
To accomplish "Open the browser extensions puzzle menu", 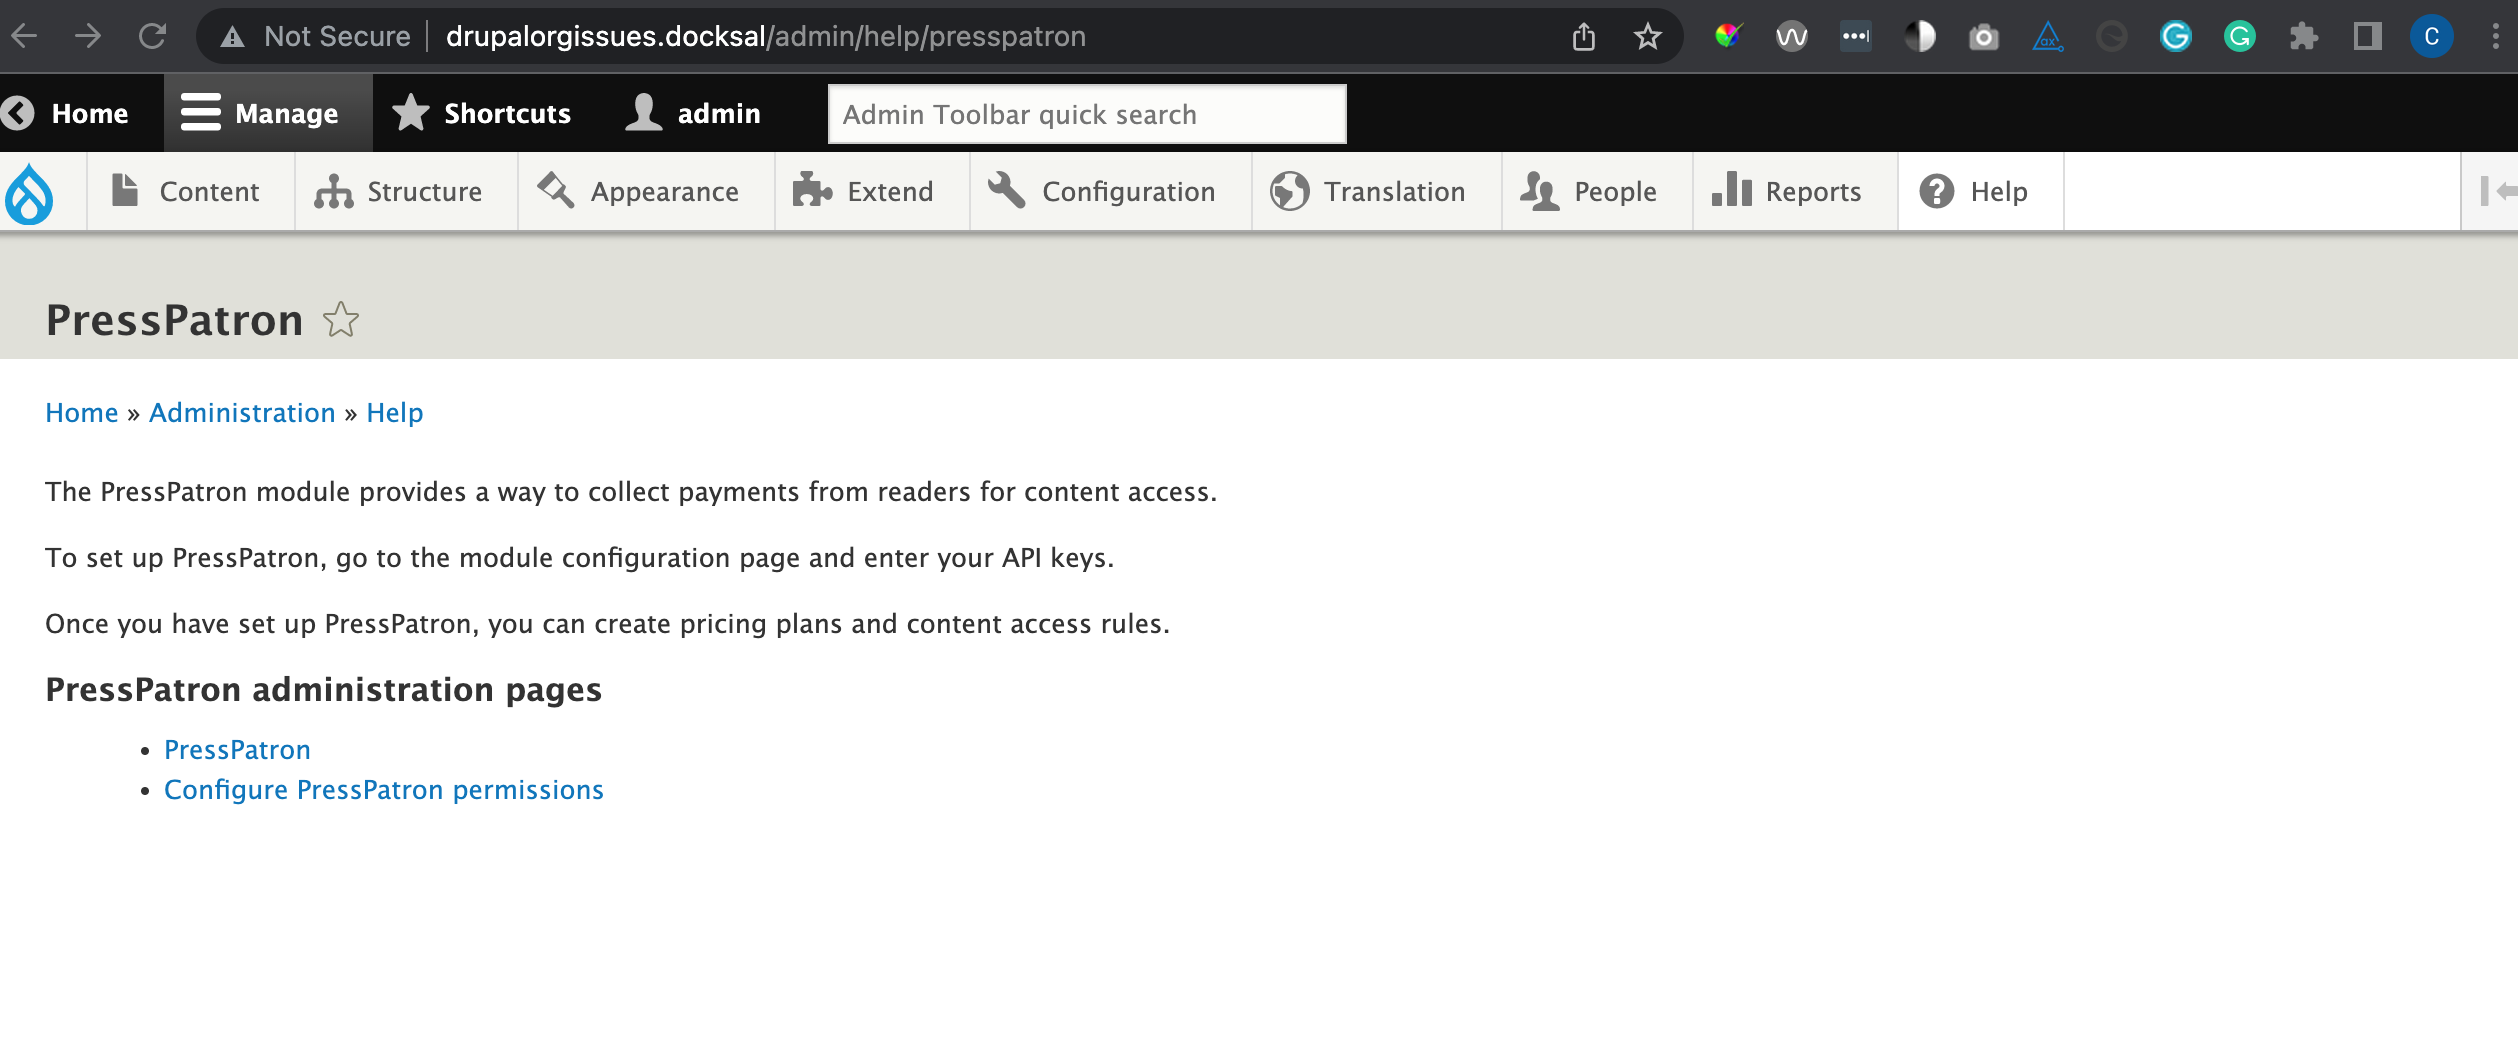I will tap(2302, 36).
